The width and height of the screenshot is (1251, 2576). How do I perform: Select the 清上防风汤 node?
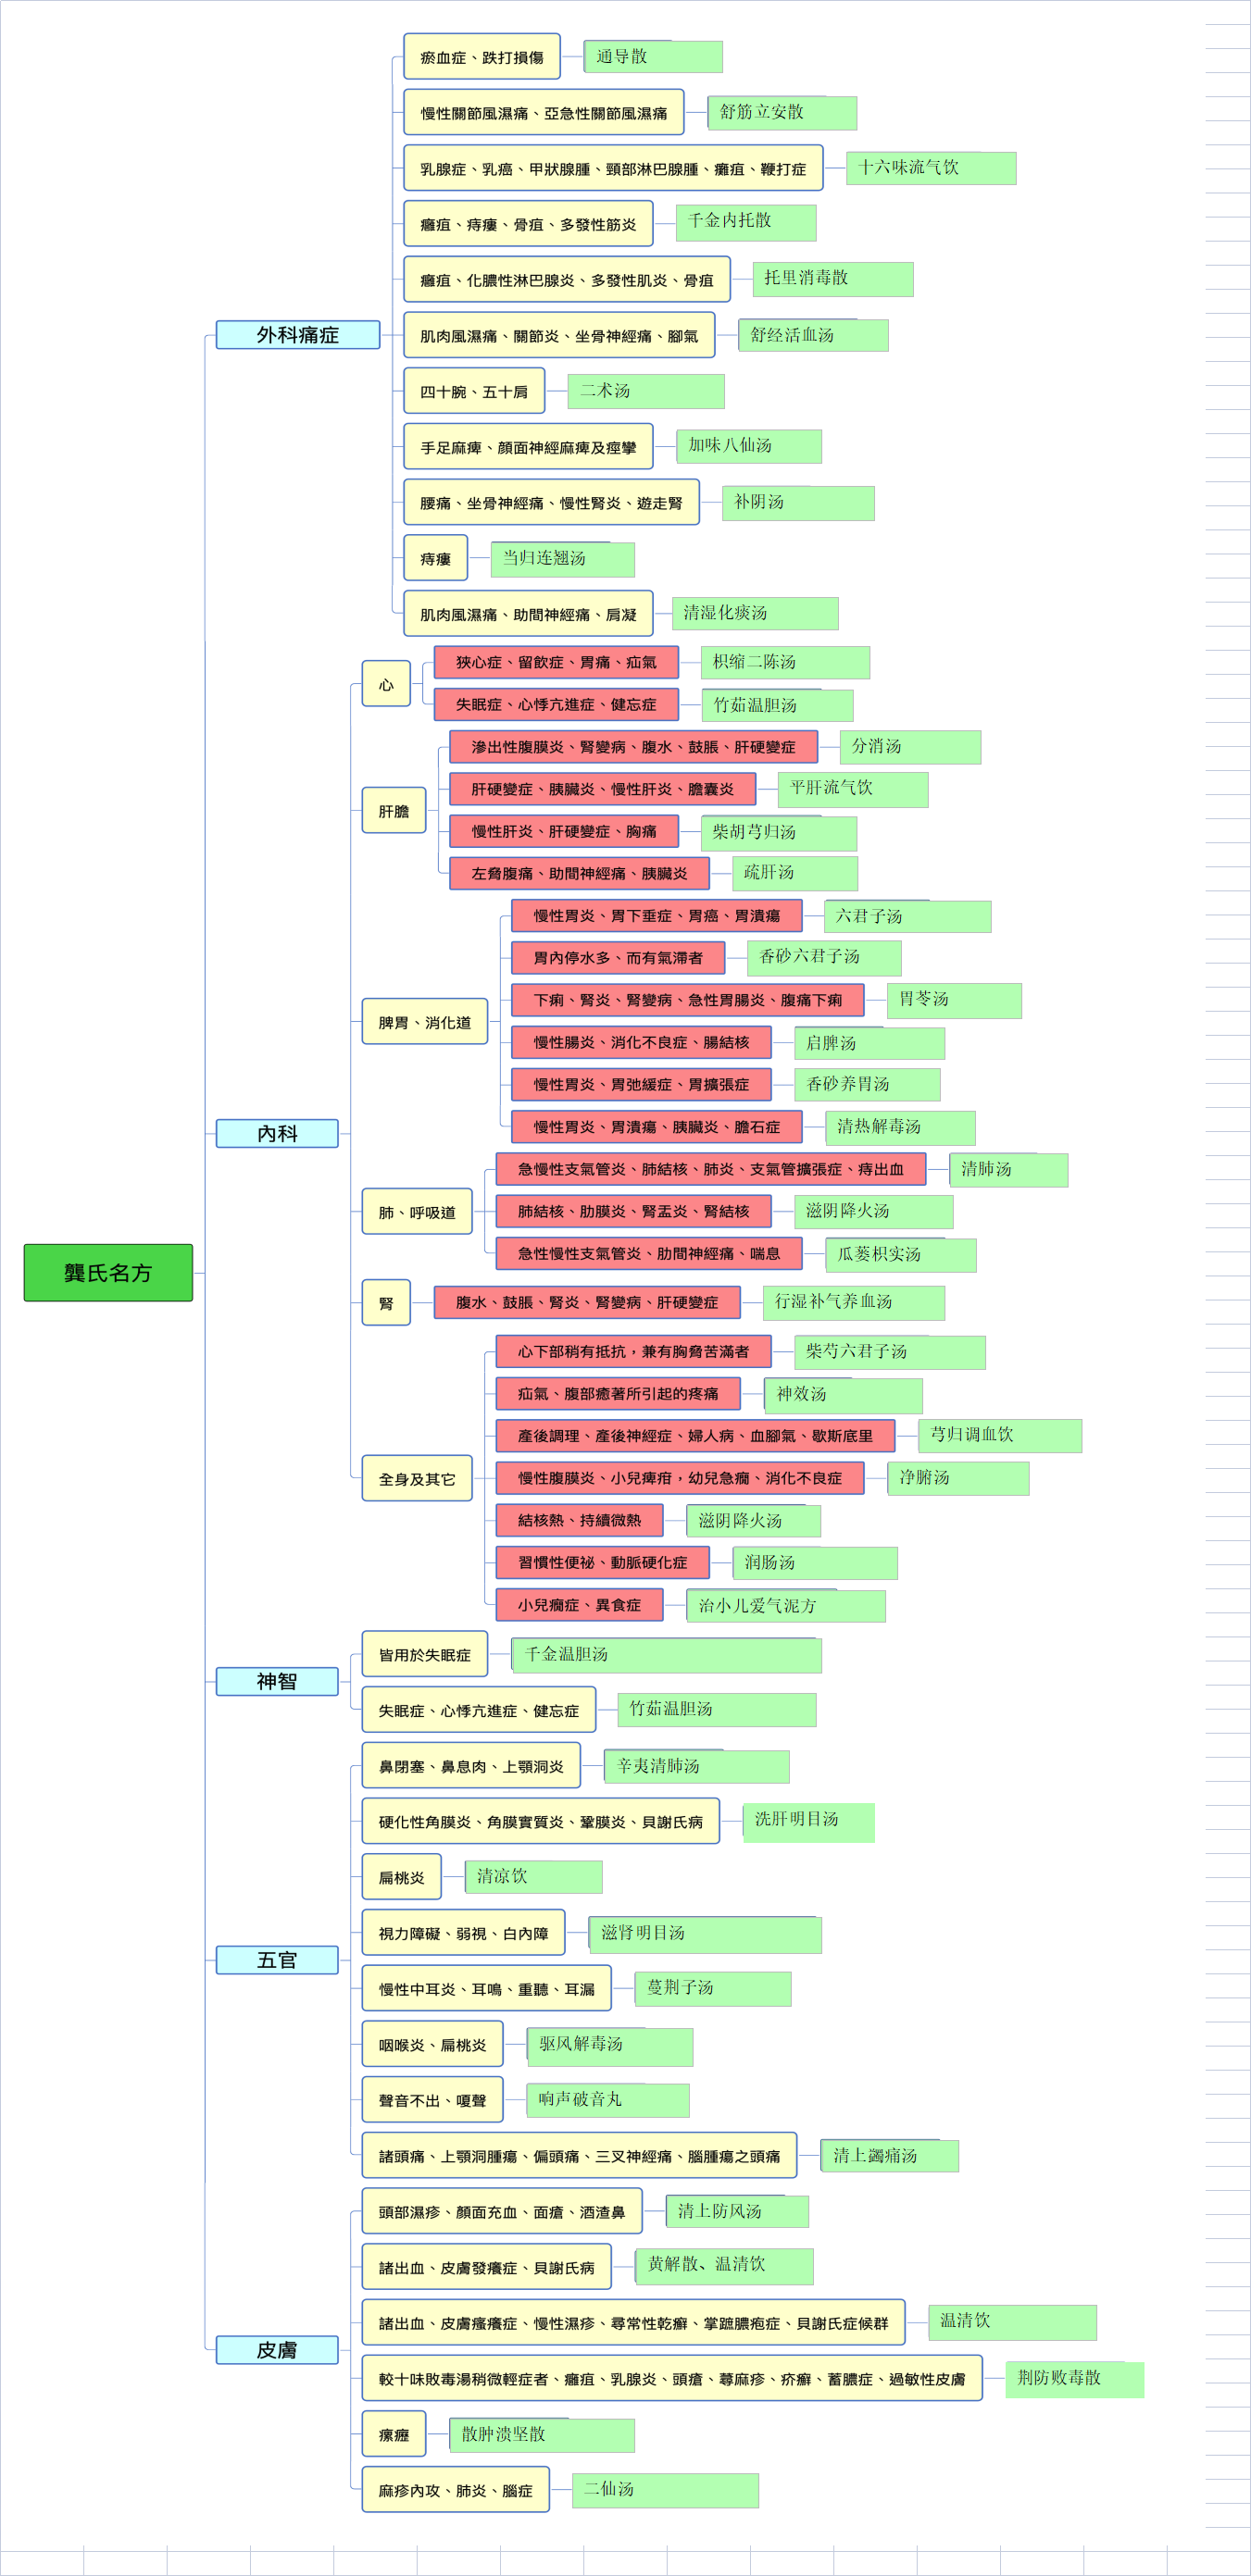pos(738,2211)
